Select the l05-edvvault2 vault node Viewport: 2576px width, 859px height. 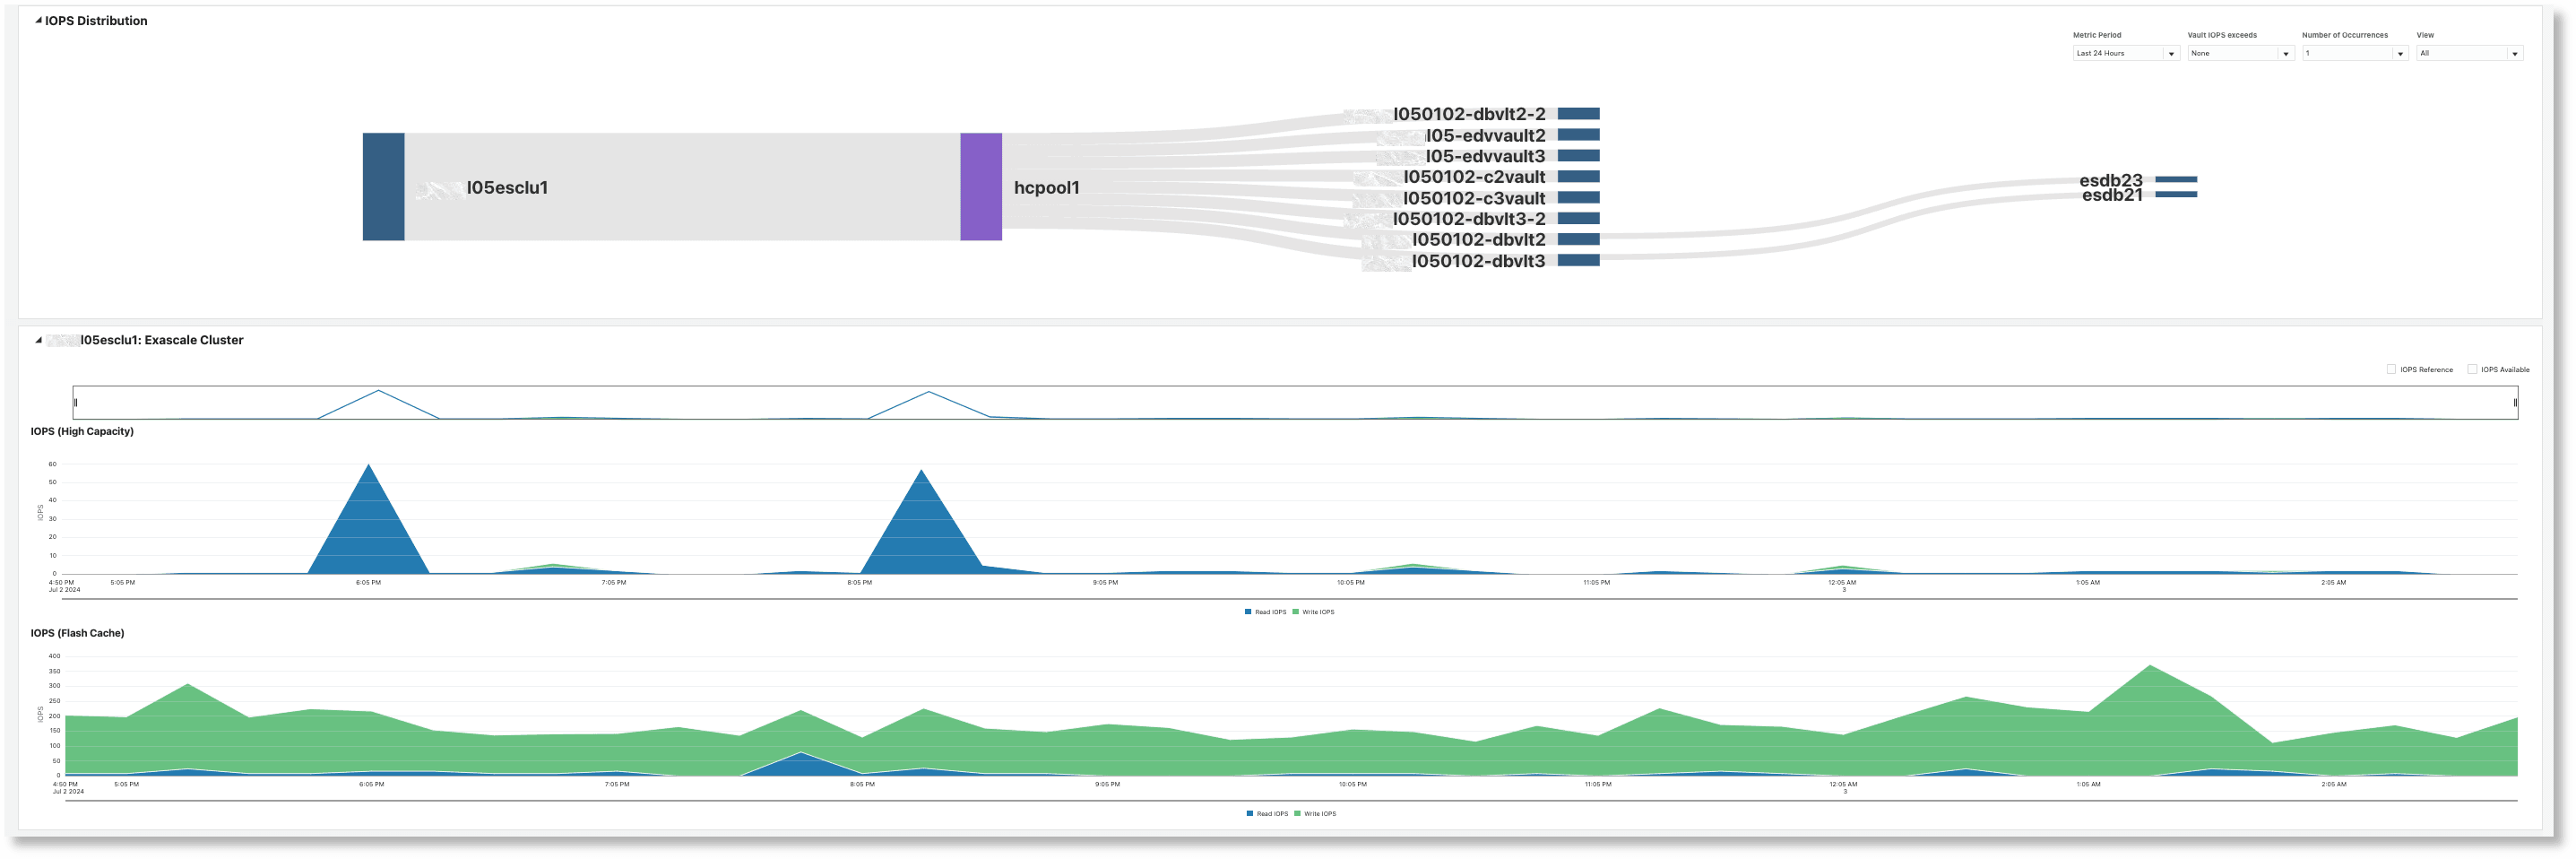[1581, 134]
